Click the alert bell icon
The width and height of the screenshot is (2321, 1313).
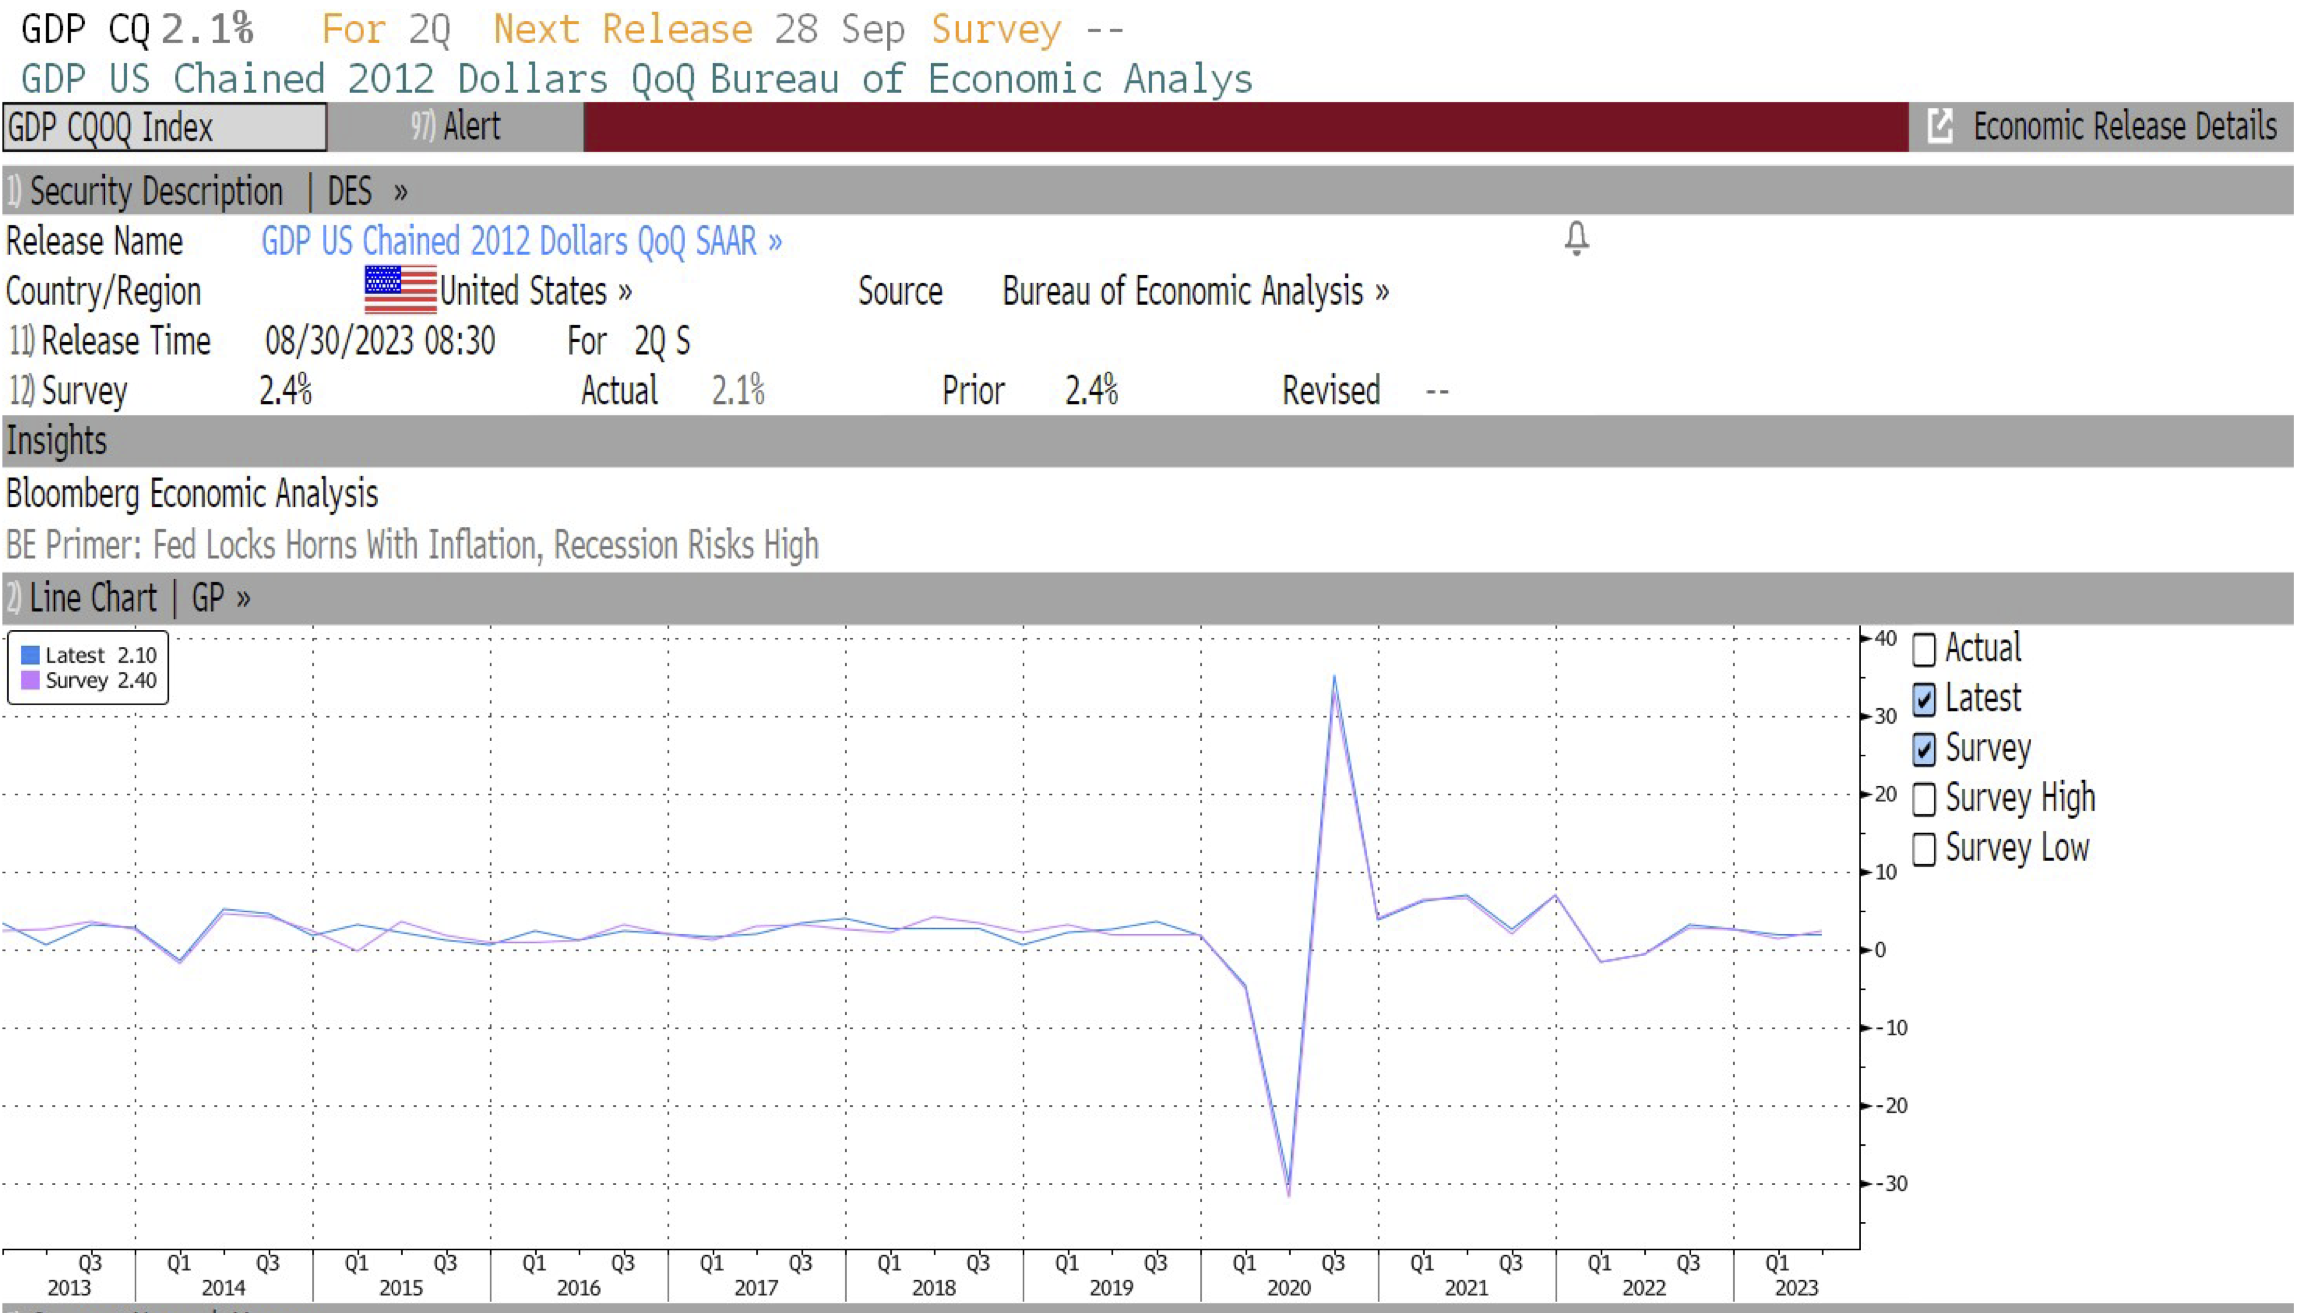tap(1576, 238)
